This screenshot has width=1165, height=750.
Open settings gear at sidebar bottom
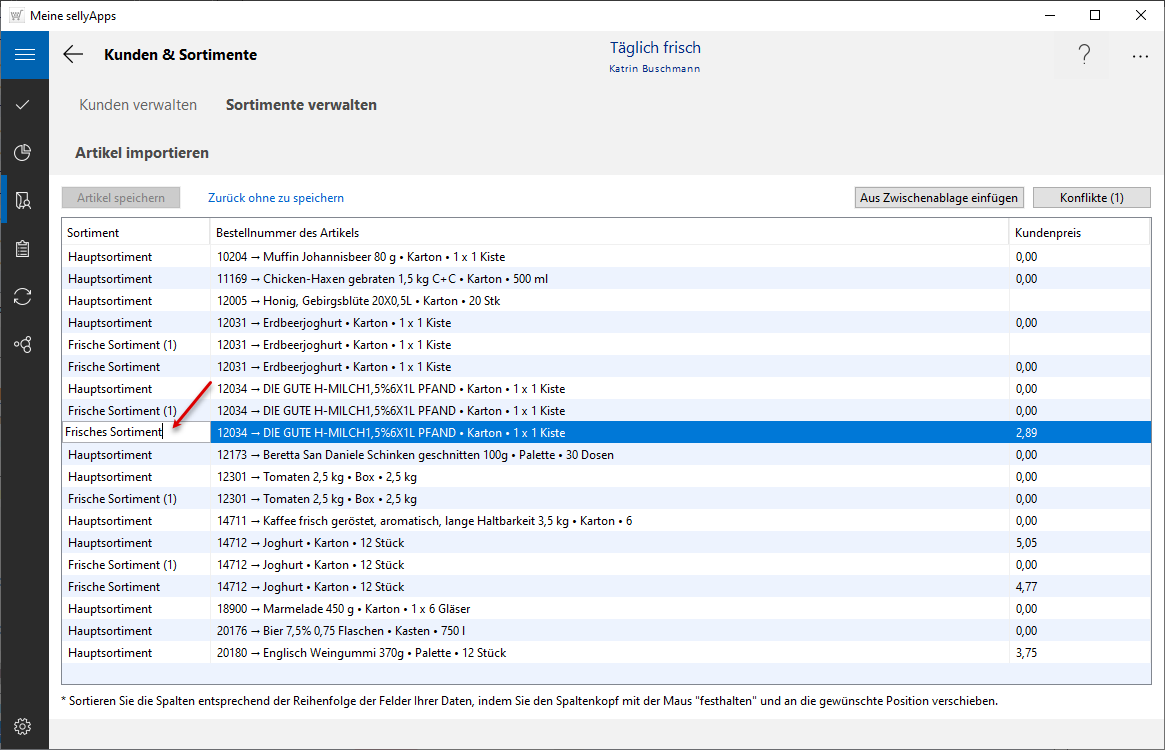point(24,726)
